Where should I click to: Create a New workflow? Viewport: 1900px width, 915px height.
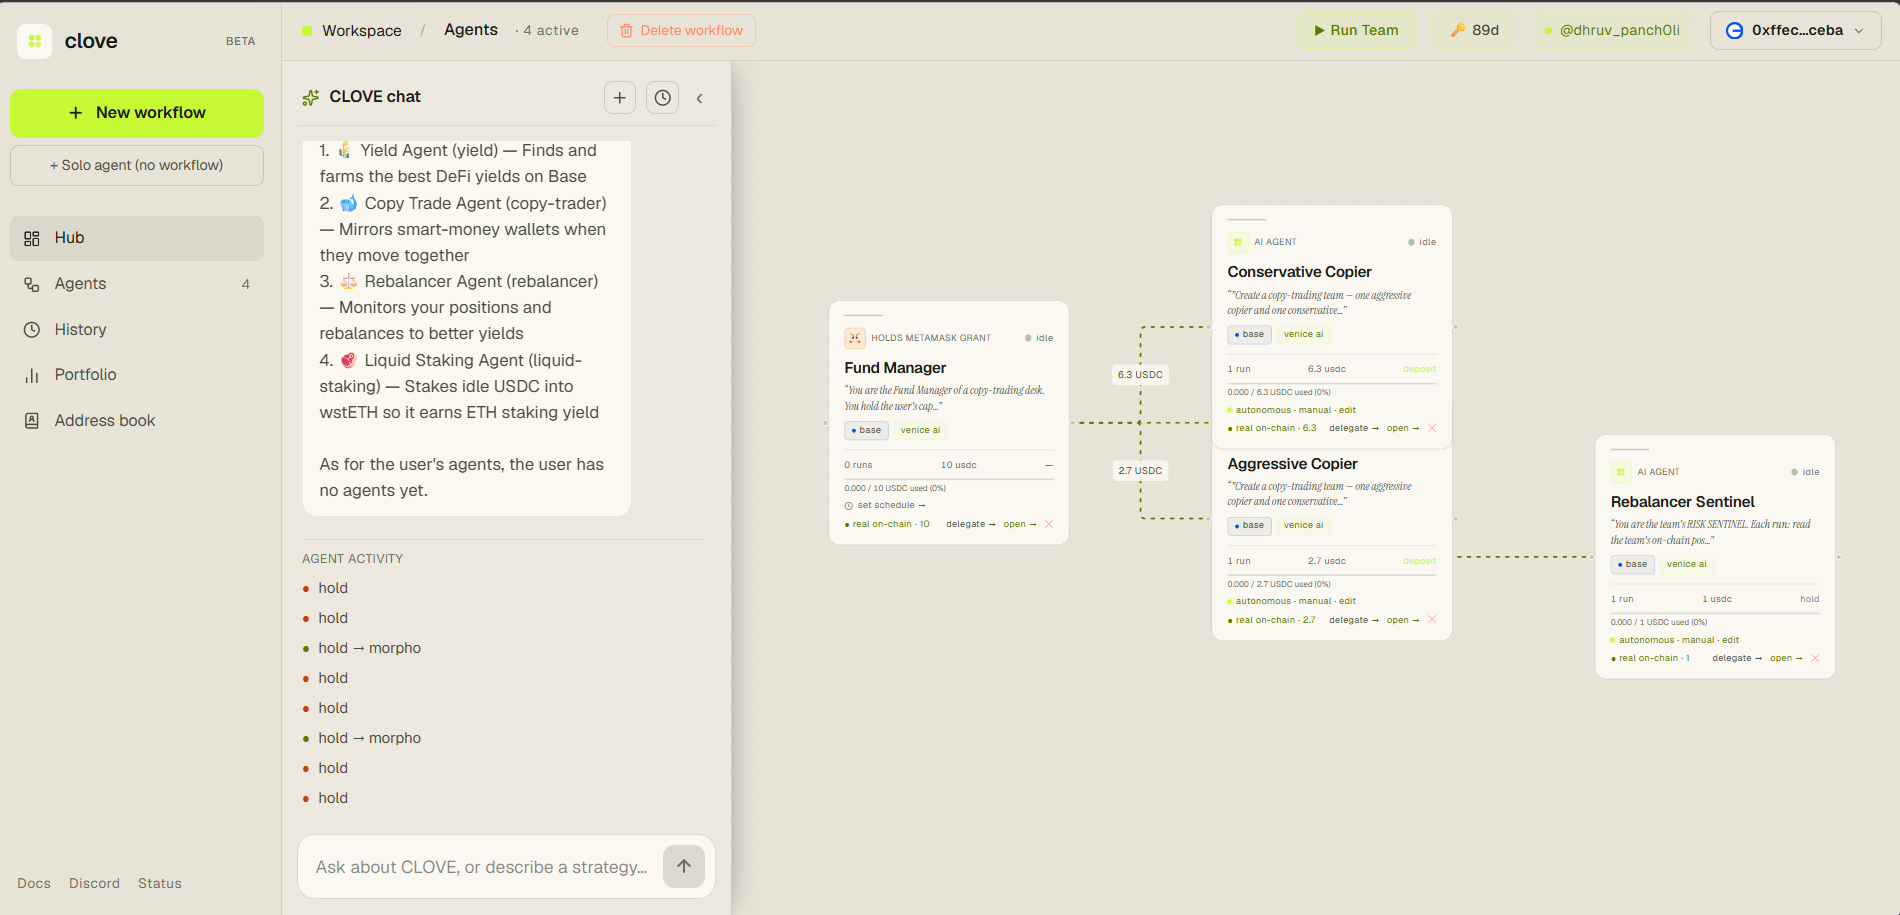137,113
